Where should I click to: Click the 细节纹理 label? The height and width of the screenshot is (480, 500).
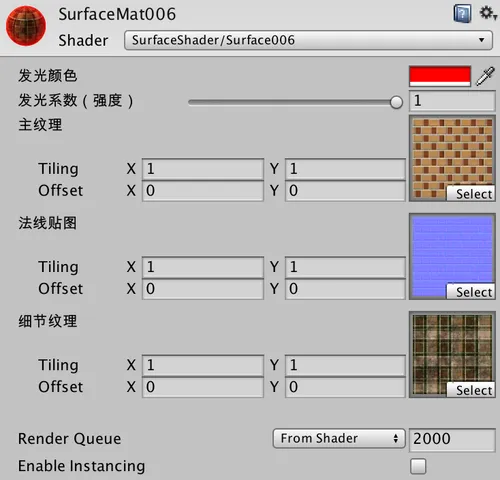coord(48,321)
